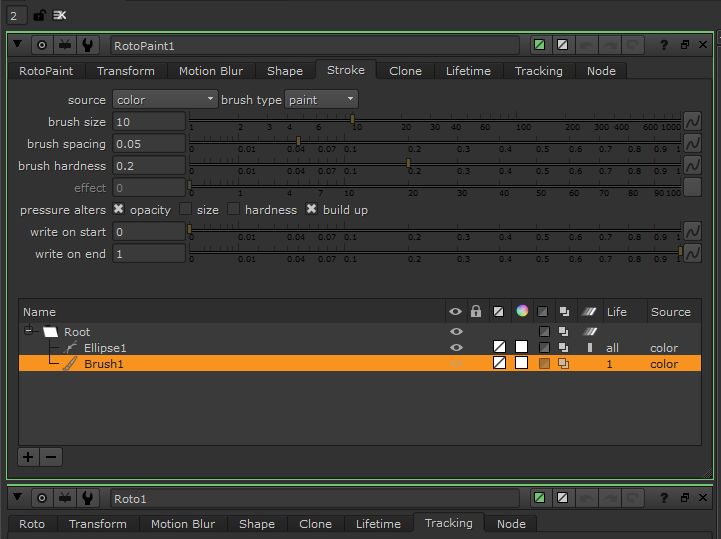Switch to Lifetime tab in RotoPaint1
721x539 pixels.
point(468,71)
